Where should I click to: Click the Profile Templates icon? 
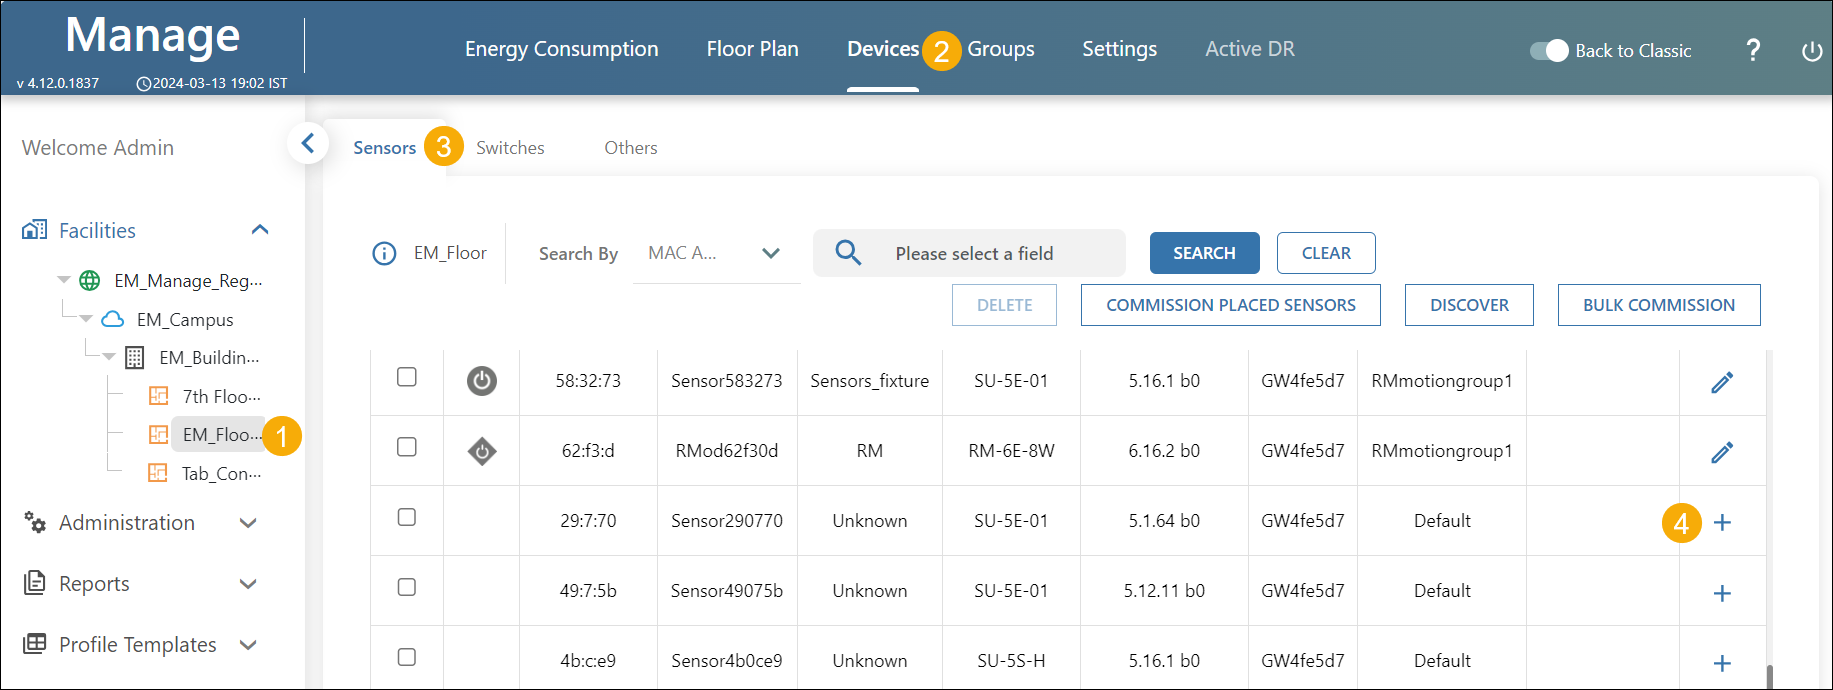35,643
